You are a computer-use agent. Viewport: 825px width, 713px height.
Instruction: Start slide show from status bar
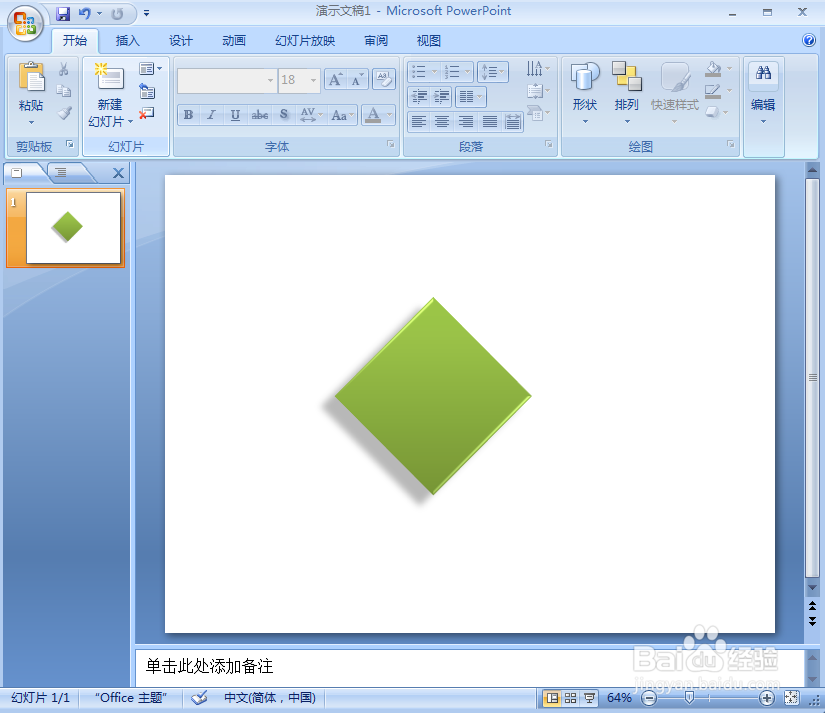pyautogui.click(x=589, y=698)
